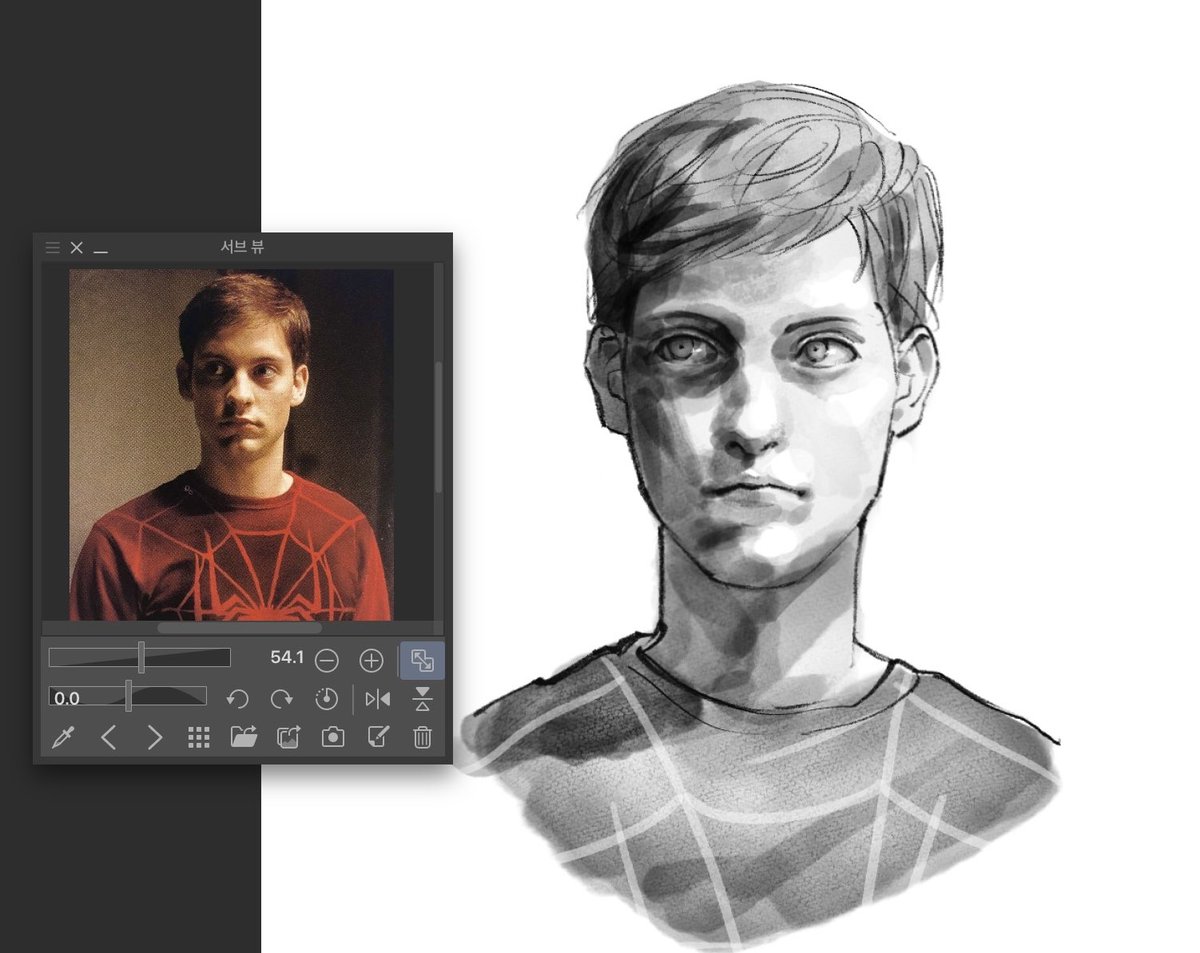Import image file into Sub View
This screenshot has width=1200, height=953.
(243, 738)
